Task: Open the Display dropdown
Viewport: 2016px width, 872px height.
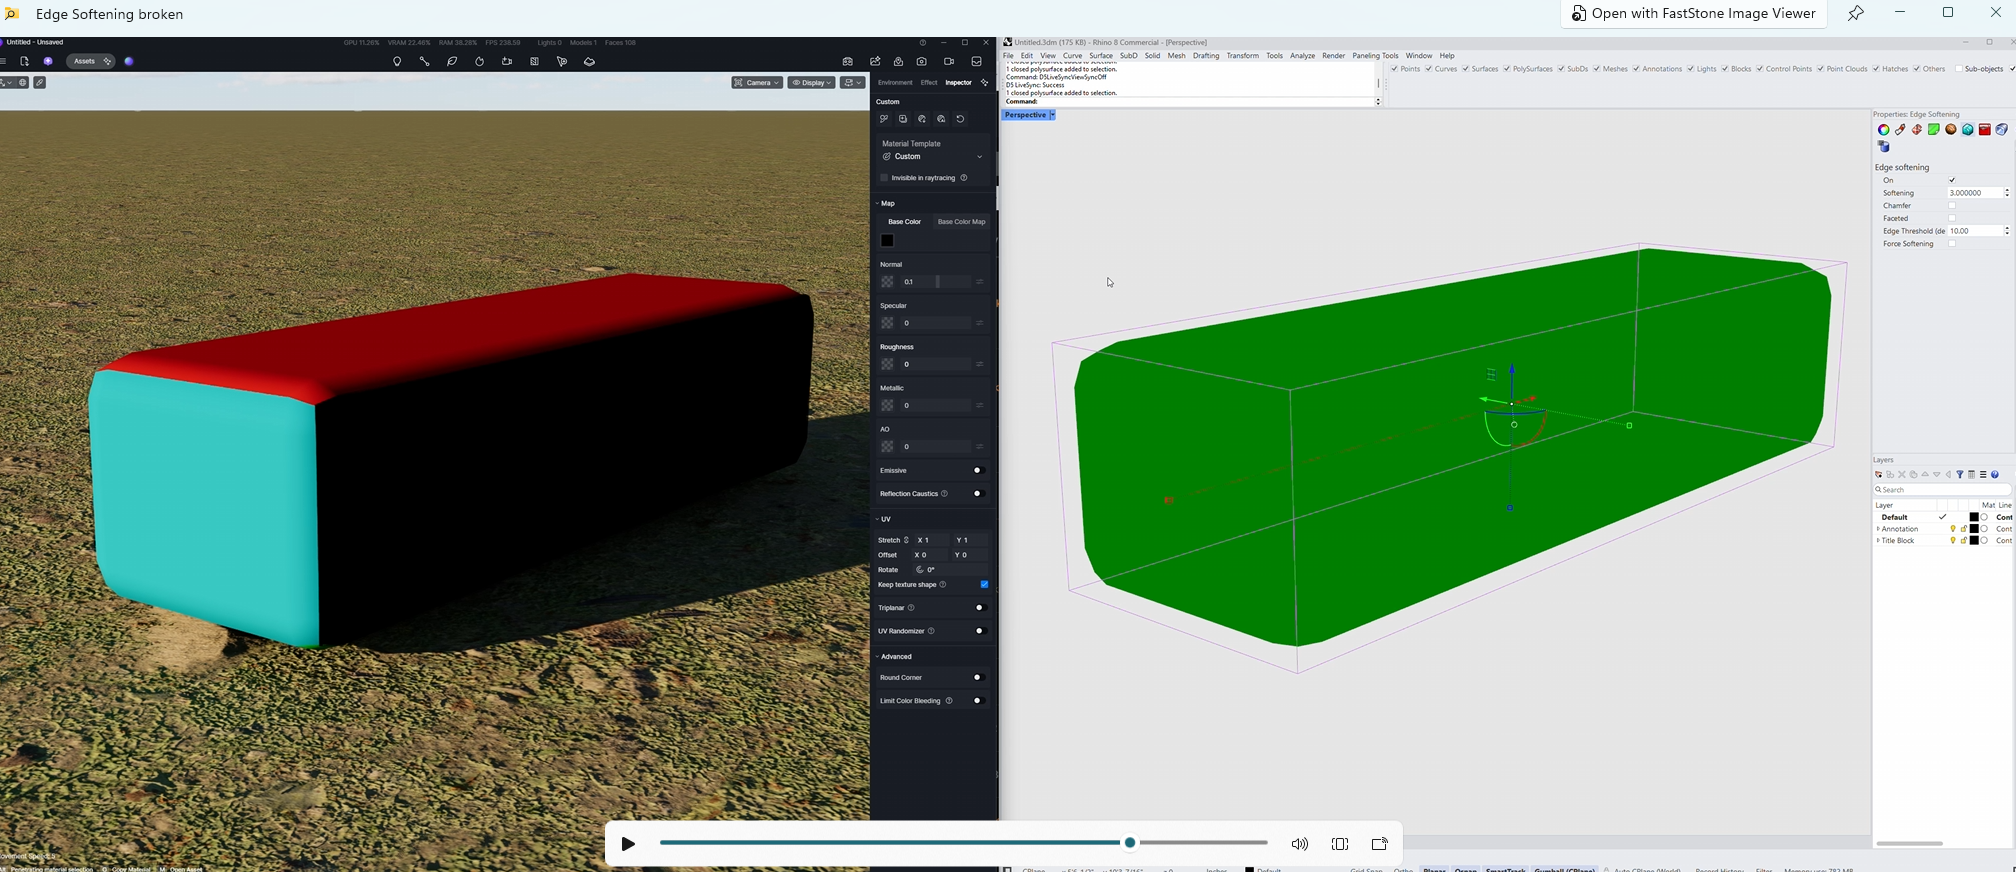Action: click(x=811, y=83)
